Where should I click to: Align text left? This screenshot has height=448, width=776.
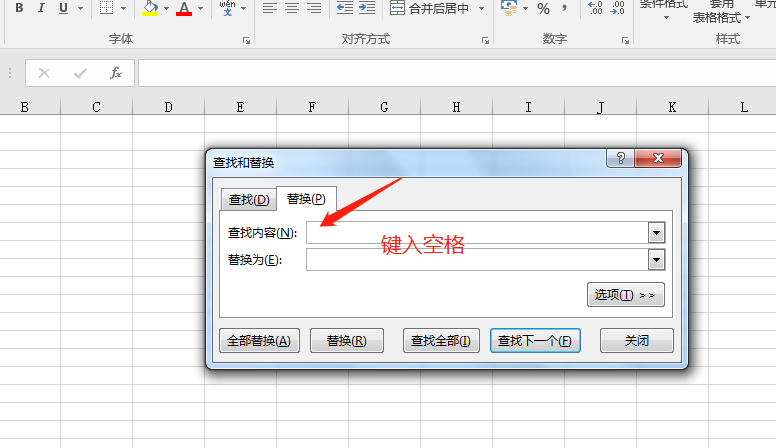[x=270, y=8]
